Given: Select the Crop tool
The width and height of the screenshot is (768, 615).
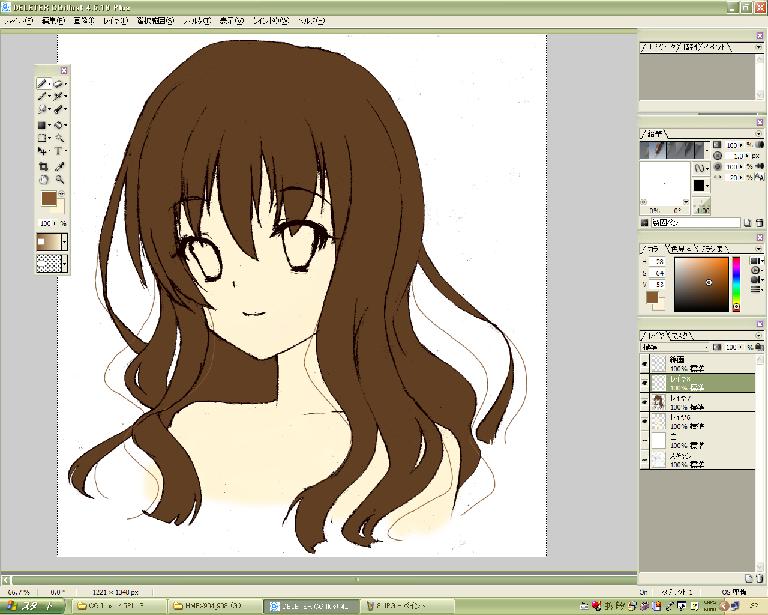Looking at the screenshot, I should pos(43,166).
